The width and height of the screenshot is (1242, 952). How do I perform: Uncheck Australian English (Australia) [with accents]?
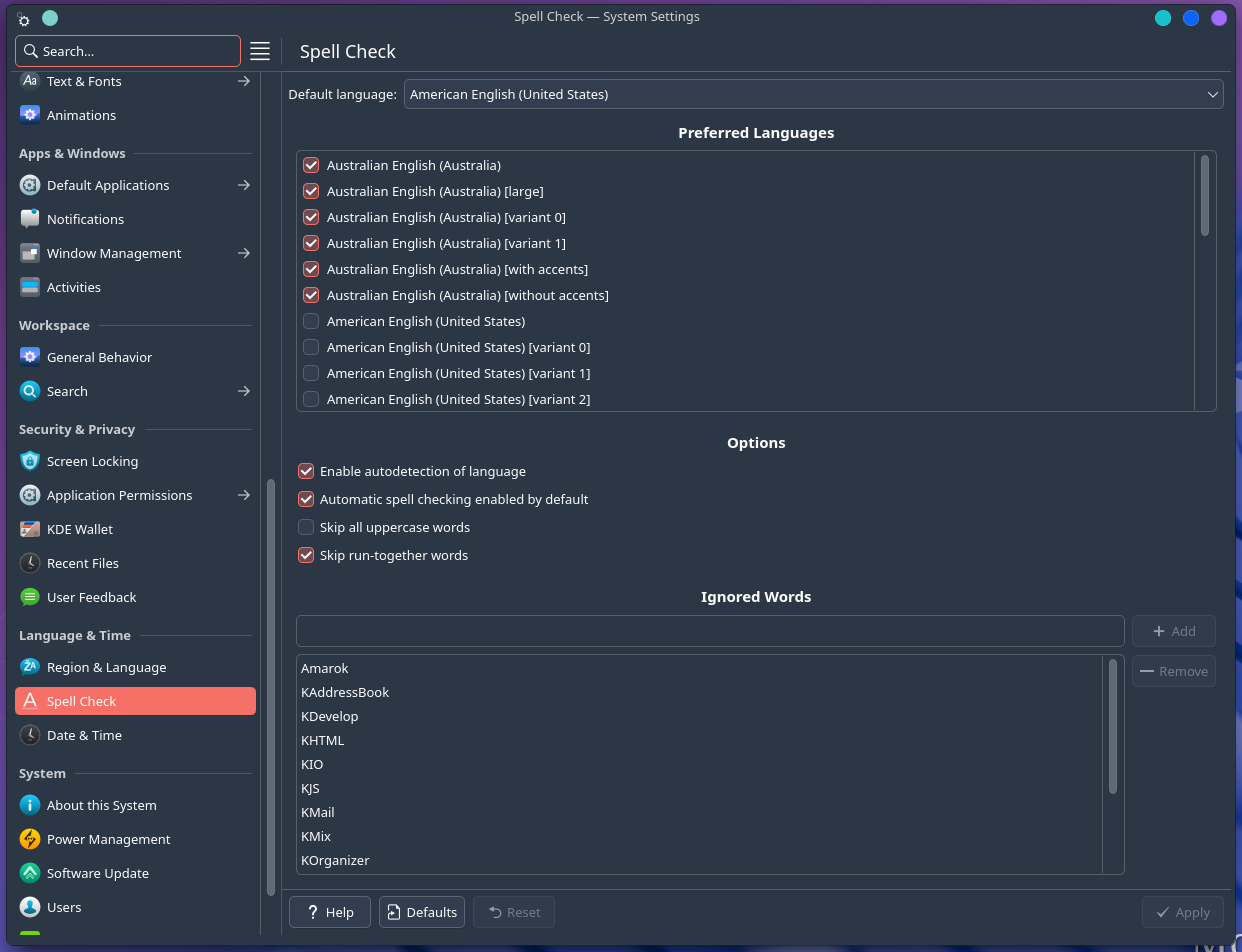pyautogui.click(x=311, y=269)
